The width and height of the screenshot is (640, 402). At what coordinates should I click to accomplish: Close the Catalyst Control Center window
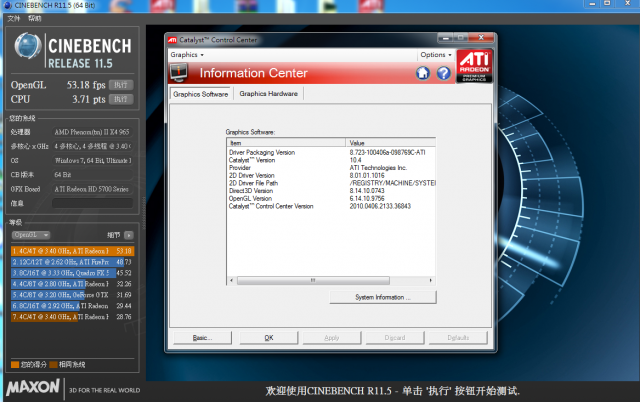[481, 38]
